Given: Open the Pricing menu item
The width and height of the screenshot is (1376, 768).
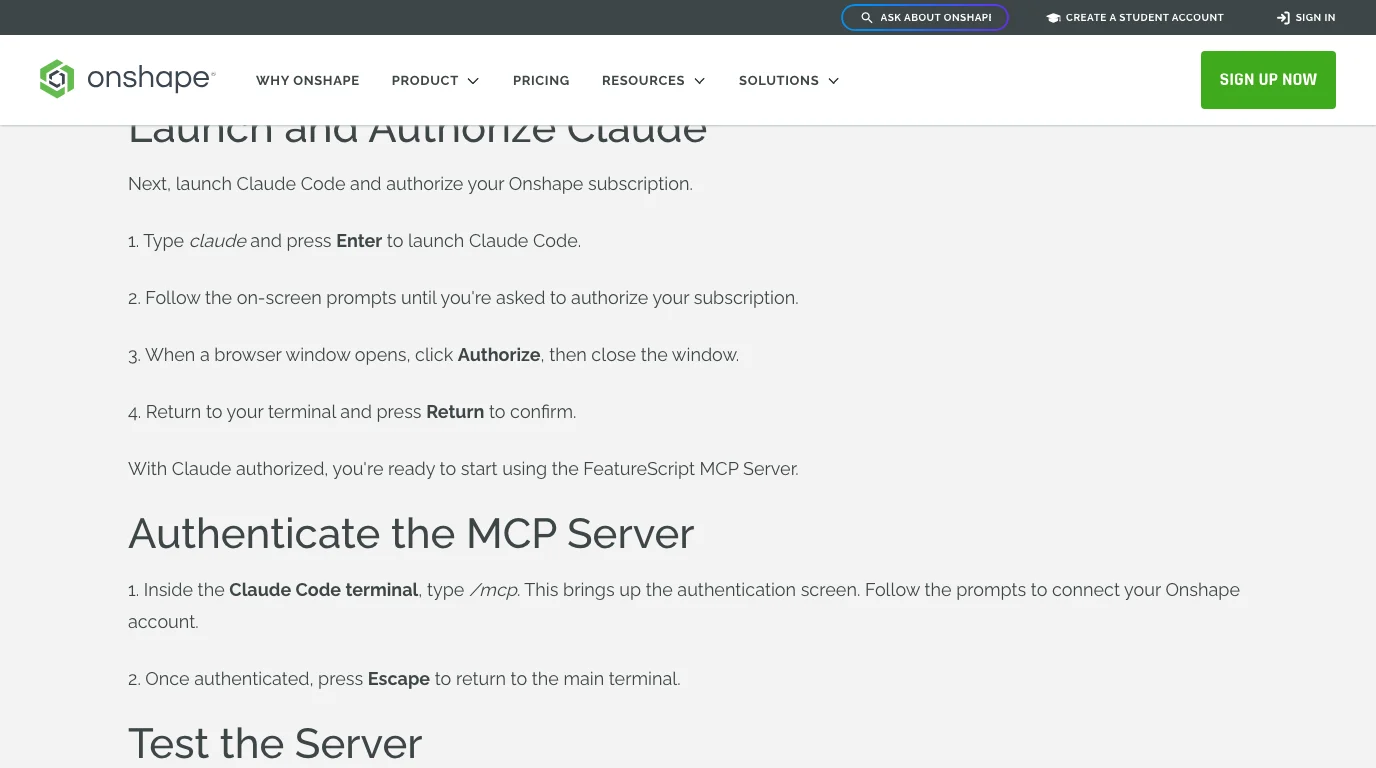Looking at the screenshot, I should click(541, 80).
